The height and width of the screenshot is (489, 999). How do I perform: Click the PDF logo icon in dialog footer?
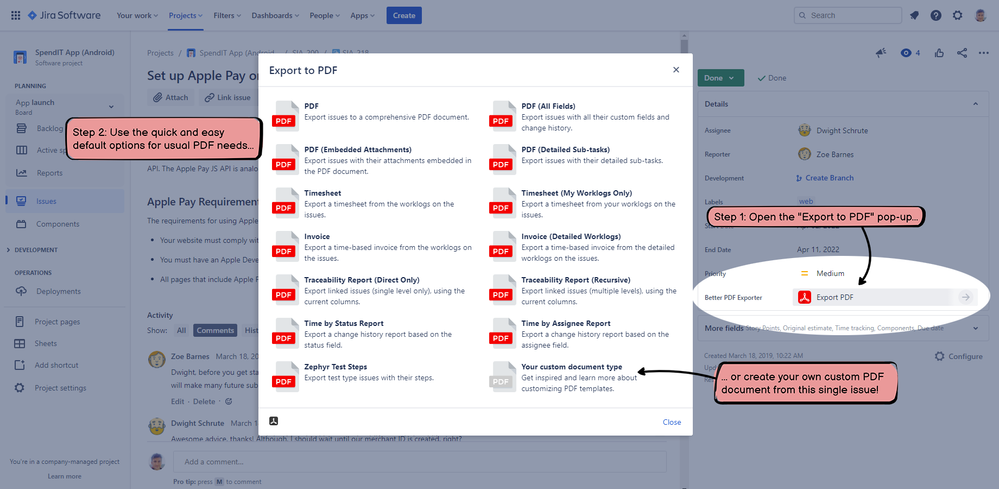click(274, 421)
